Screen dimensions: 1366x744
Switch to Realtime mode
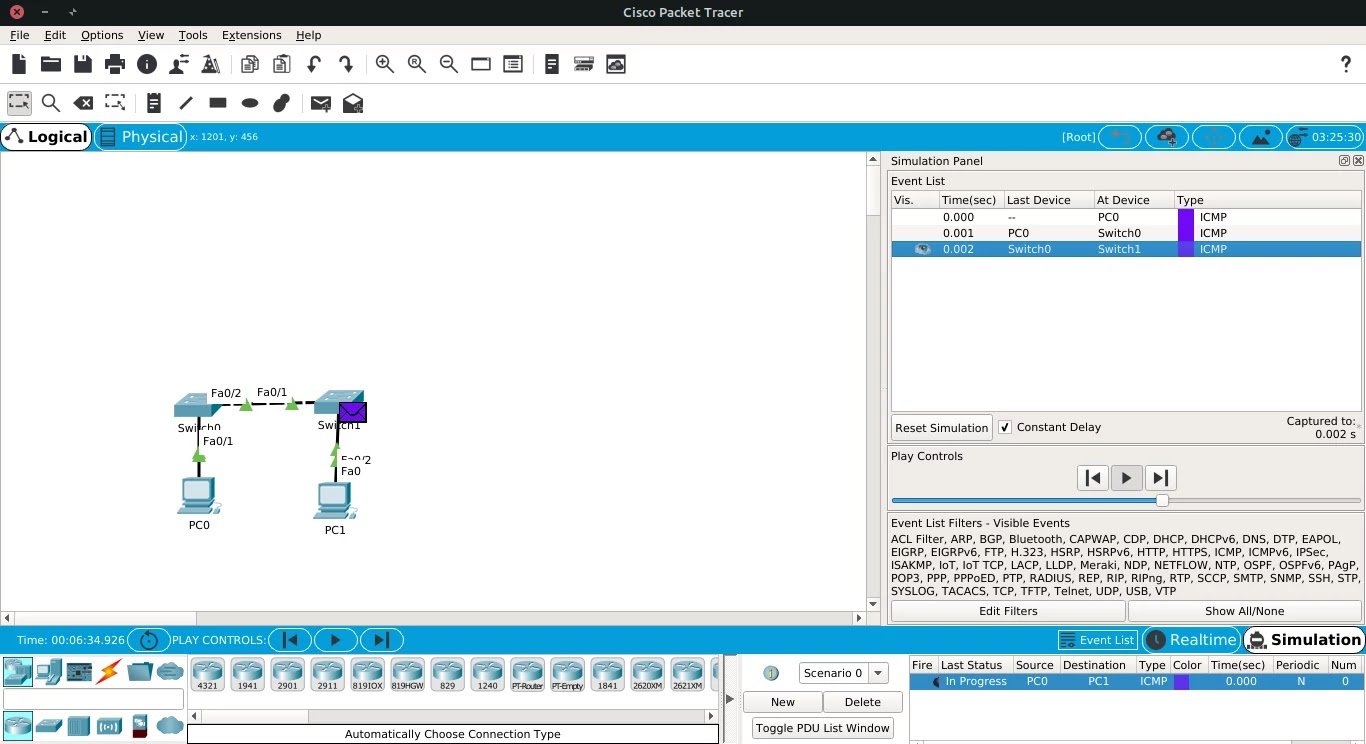tap(1192, 640)
